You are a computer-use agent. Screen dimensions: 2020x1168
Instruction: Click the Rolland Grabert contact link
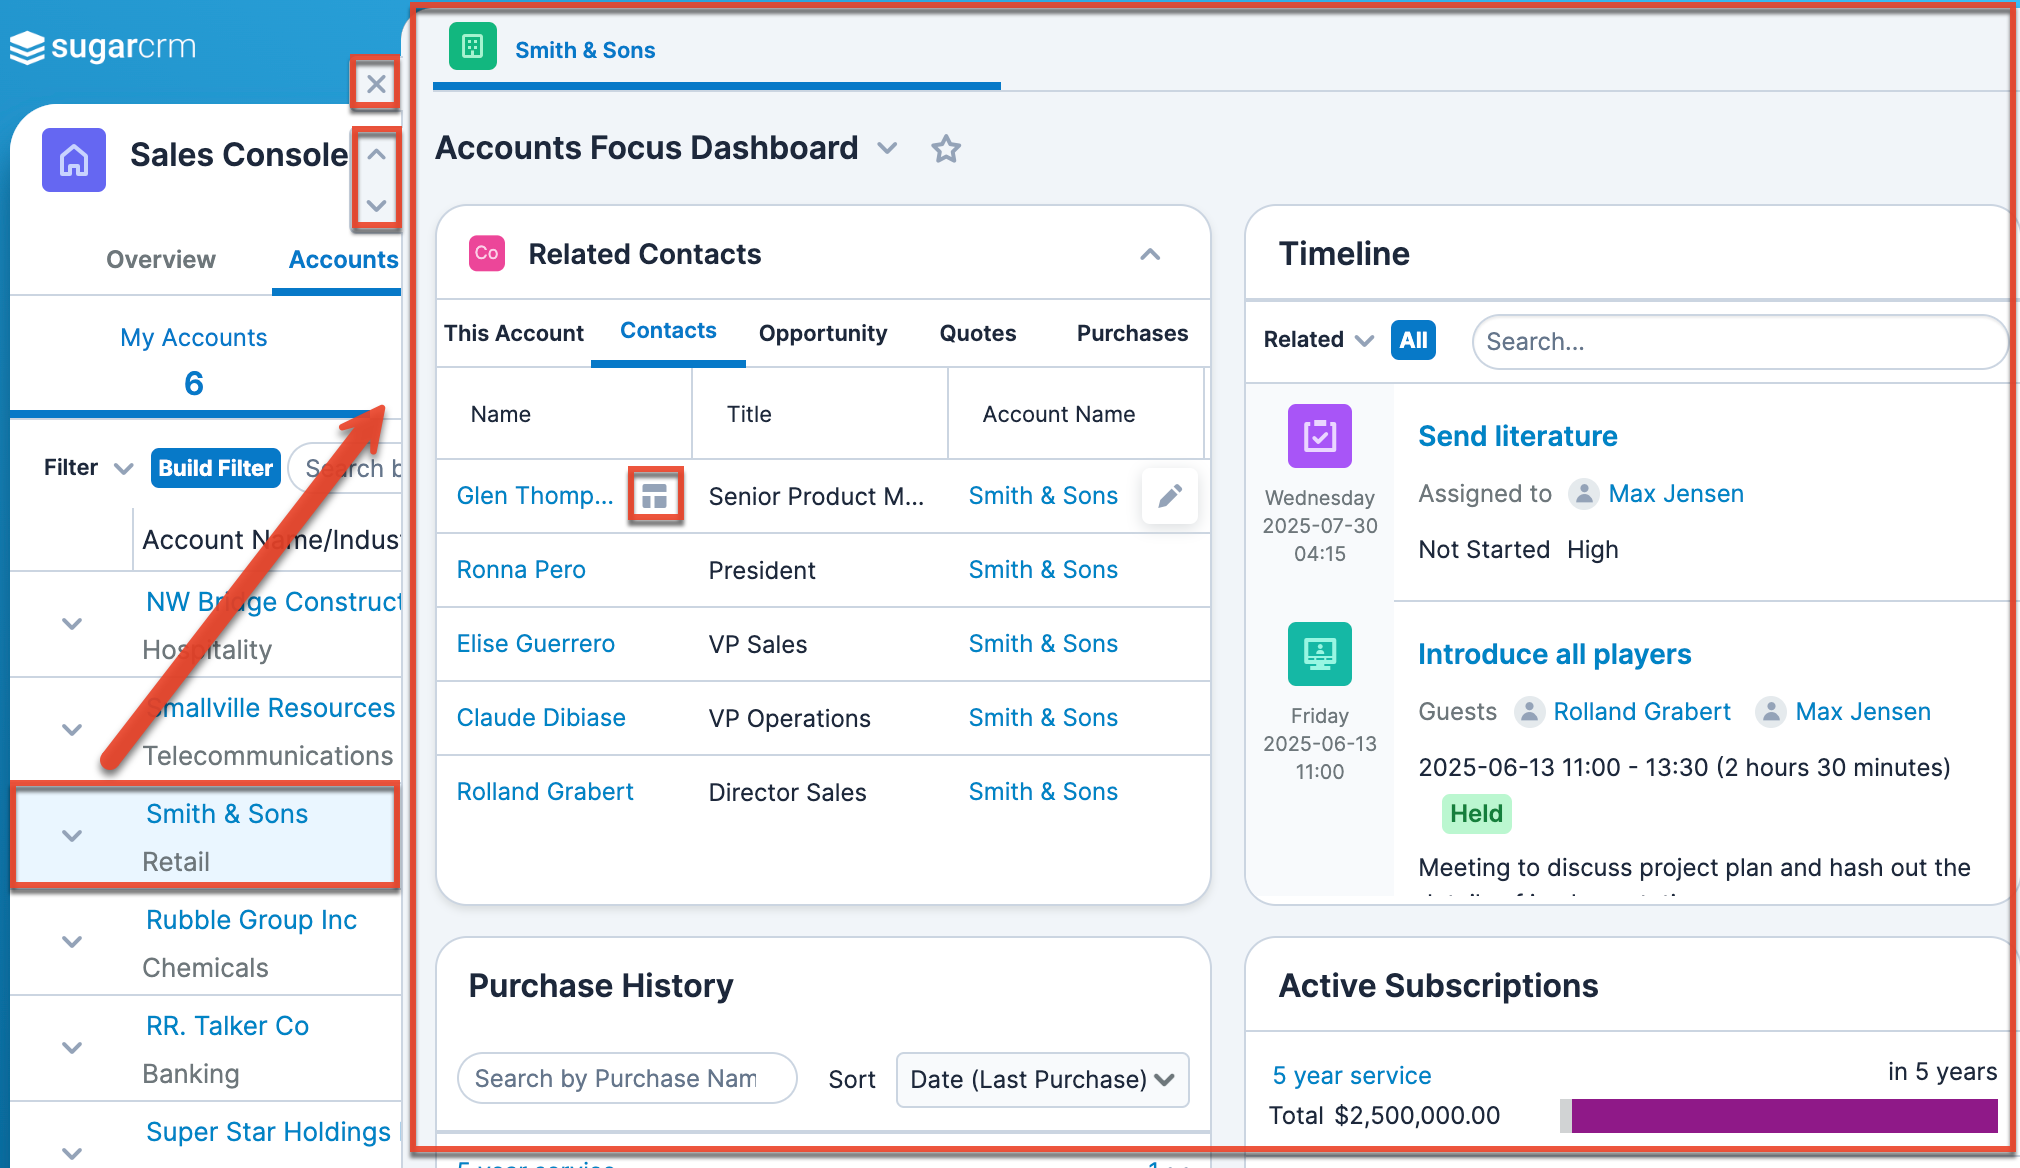[544, 791]
